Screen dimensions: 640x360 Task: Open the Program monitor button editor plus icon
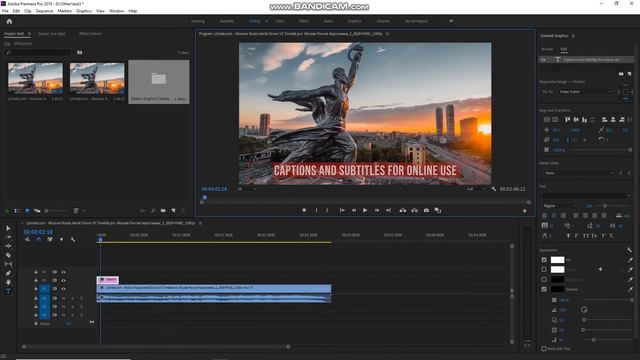tap(524, 211)
